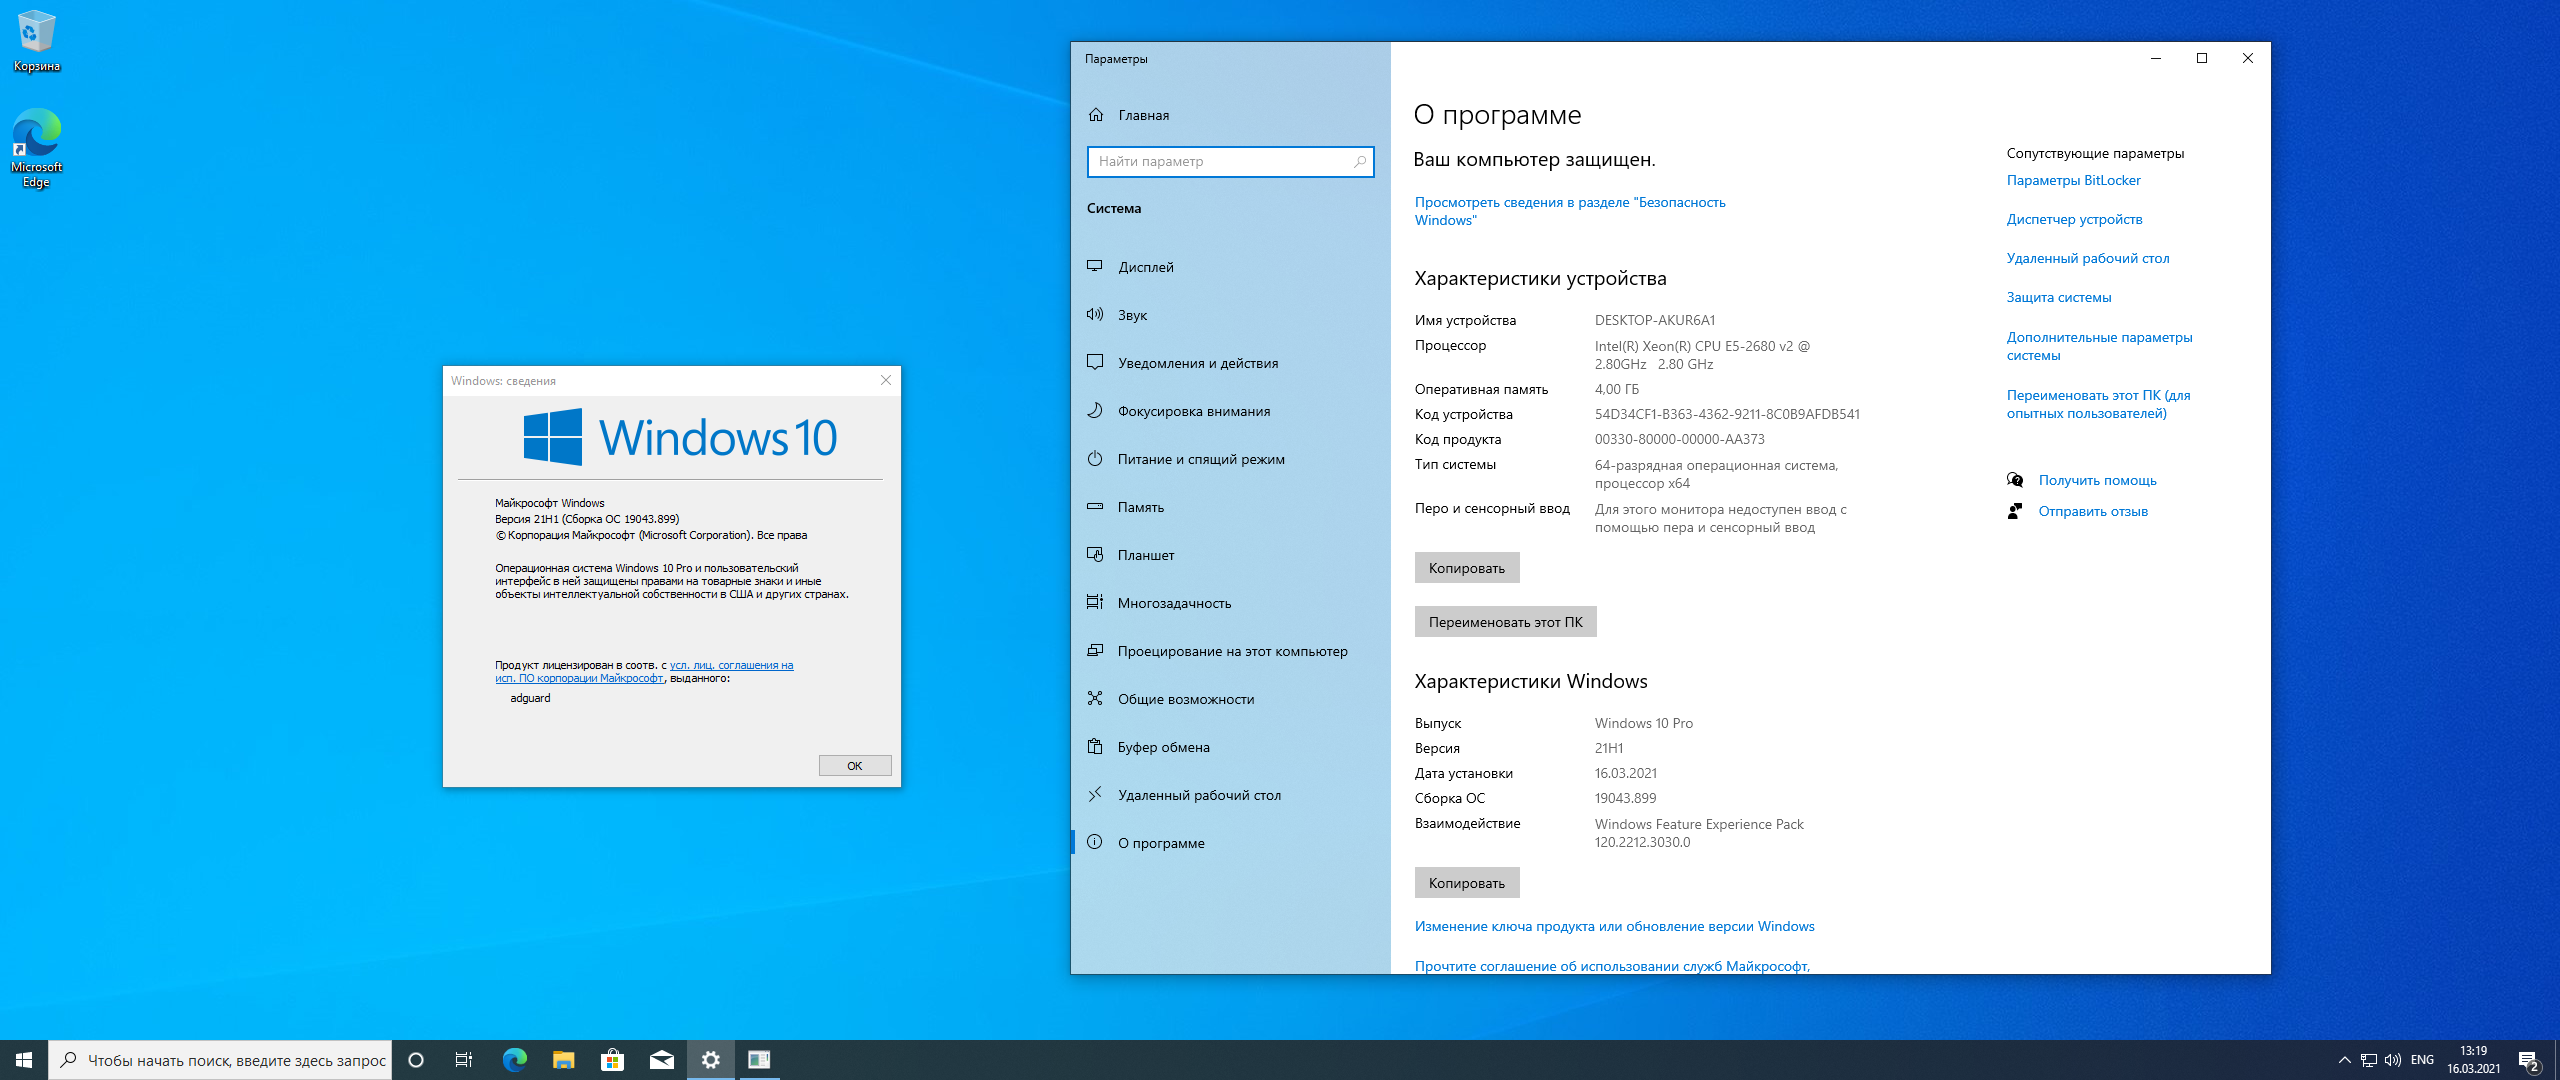2560x1080 pixels.
Task: Open rename PC for advanced users link
Action: coord(2098,404)
